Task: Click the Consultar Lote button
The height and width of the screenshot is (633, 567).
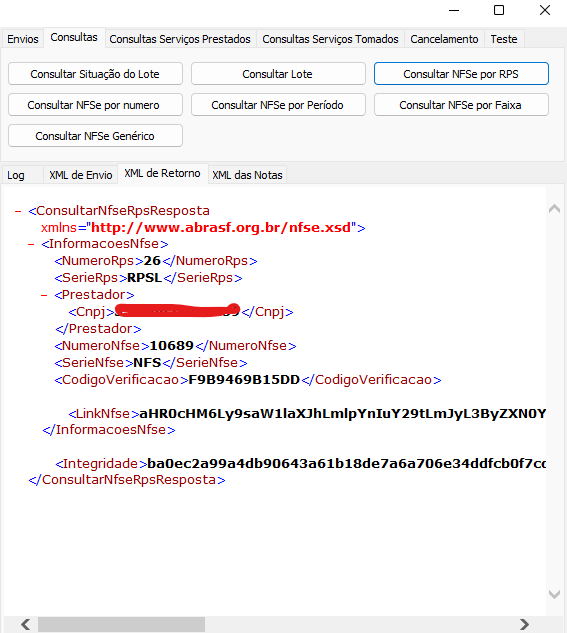Action: 278,74
